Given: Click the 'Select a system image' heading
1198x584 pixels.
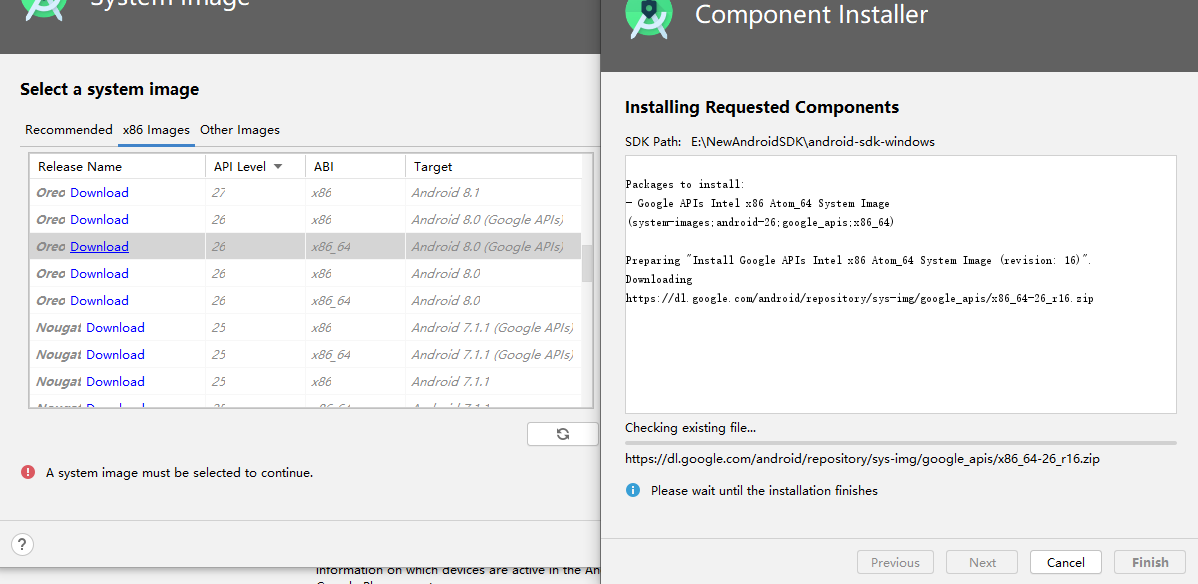Looking at the screenshot, I should [x=109, y=89].
